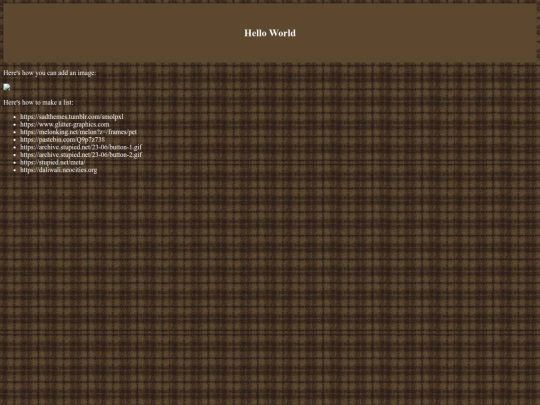Viewport: 540px width, 405px height.
Task: Select the archive.stupied.net button-2.gif list item
Action: click(81, 155)
